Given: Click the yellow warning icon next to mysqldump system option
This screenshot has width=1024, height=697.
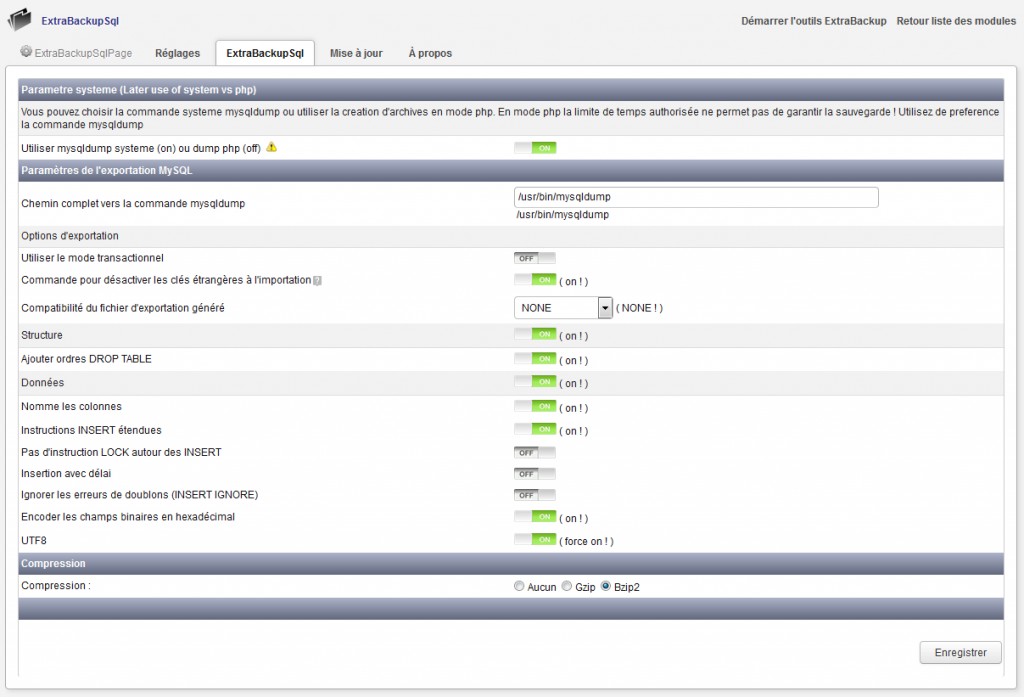Looking at the screenshot, I should point(272,147).
